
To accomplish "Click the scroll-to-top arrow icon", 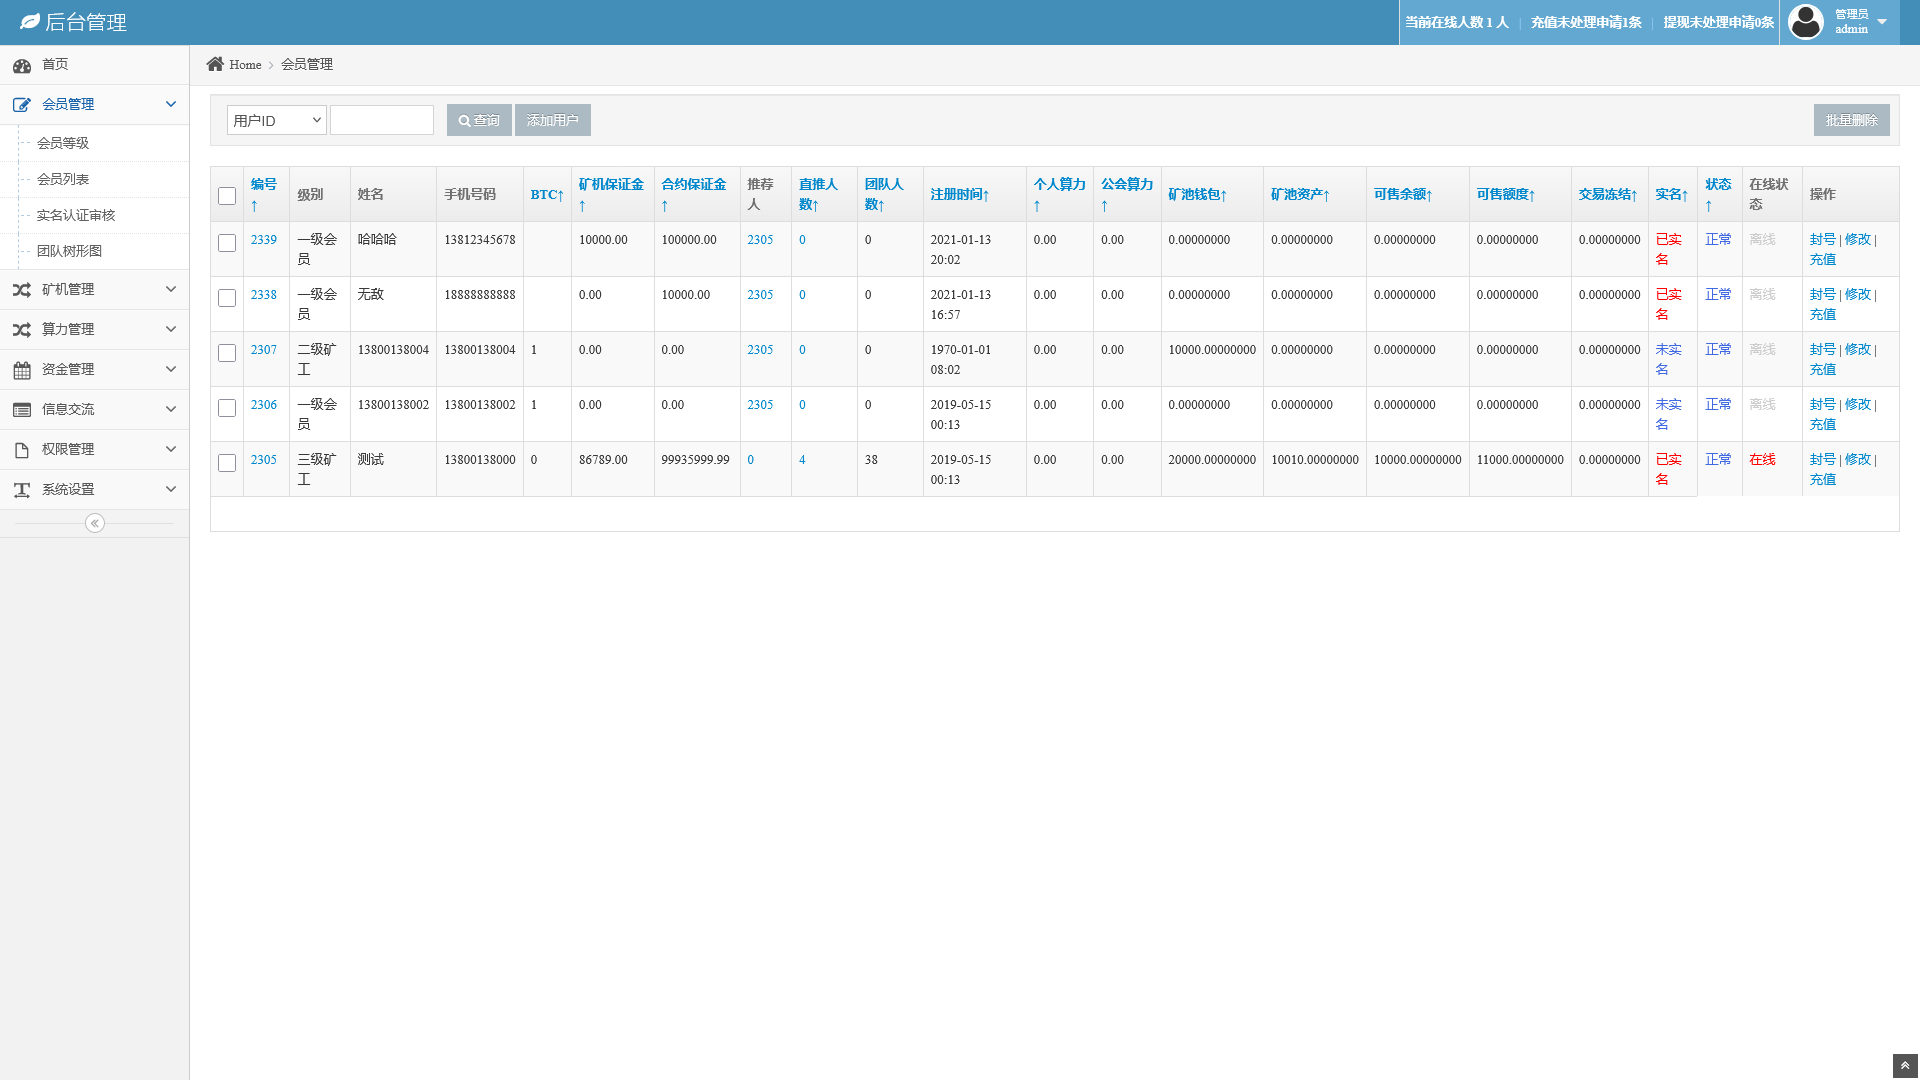I will click(1905, 1066).
